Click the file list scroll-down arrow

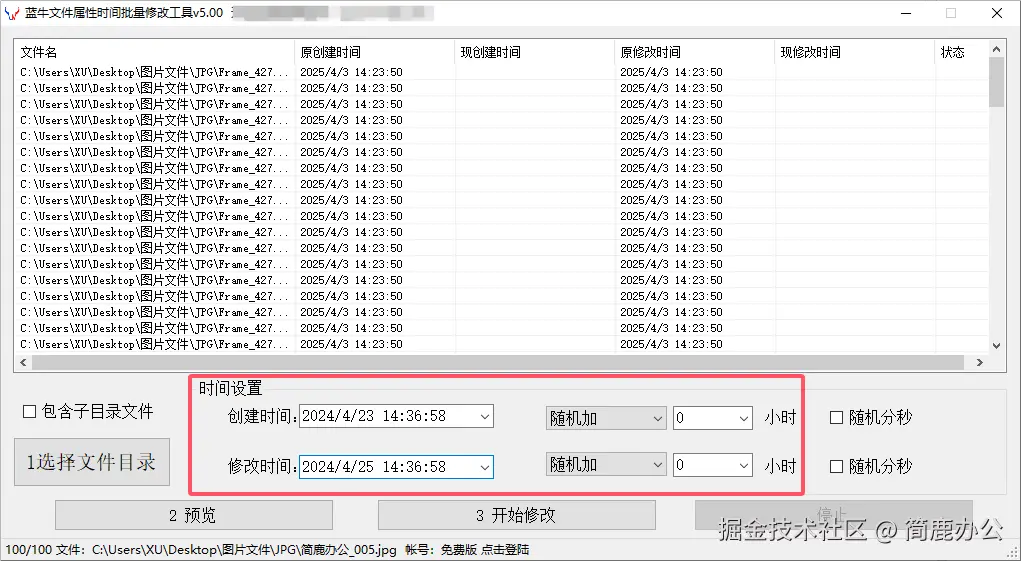(996, 346)
